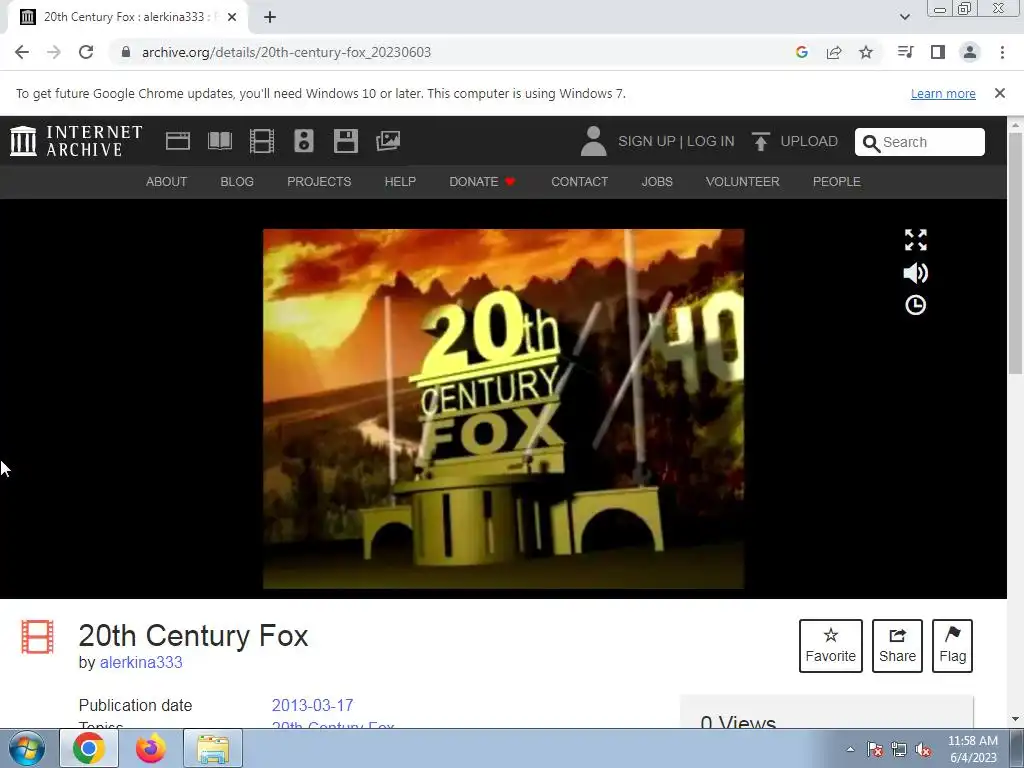Open the BLOG menu item
The width and height of the screenshot is (1024, 768).
pos(237,182)
